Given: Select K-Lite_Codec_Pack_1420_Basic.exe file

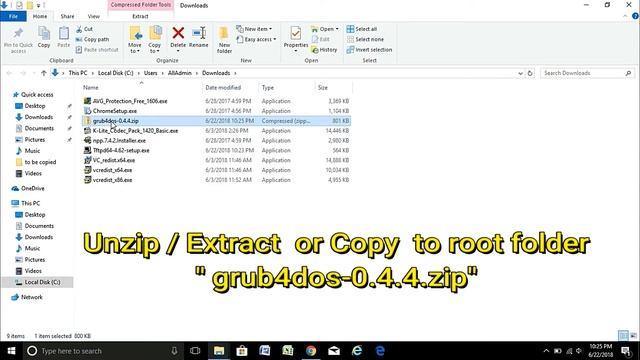Looking at the screenshot, I should pos(135,131).
